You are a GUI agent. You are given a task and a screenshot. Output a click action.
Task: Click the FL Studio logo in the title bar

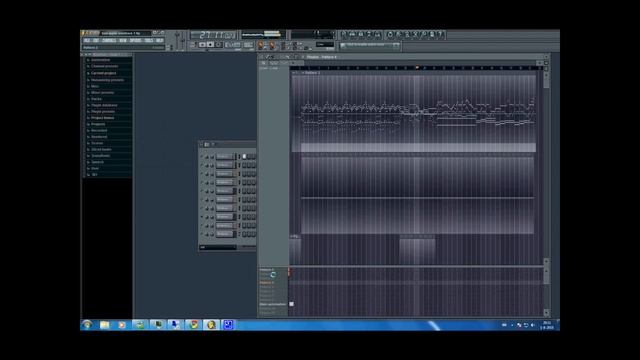pos(91,33)
